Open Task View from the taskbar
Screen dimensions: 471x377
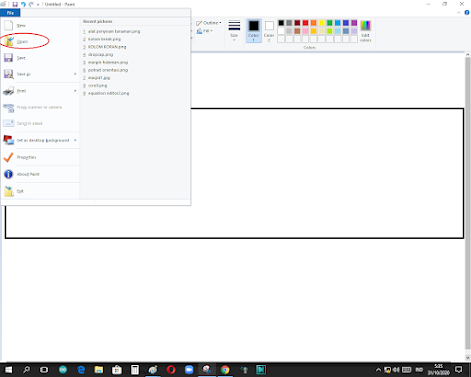click(x=44, y=370)
